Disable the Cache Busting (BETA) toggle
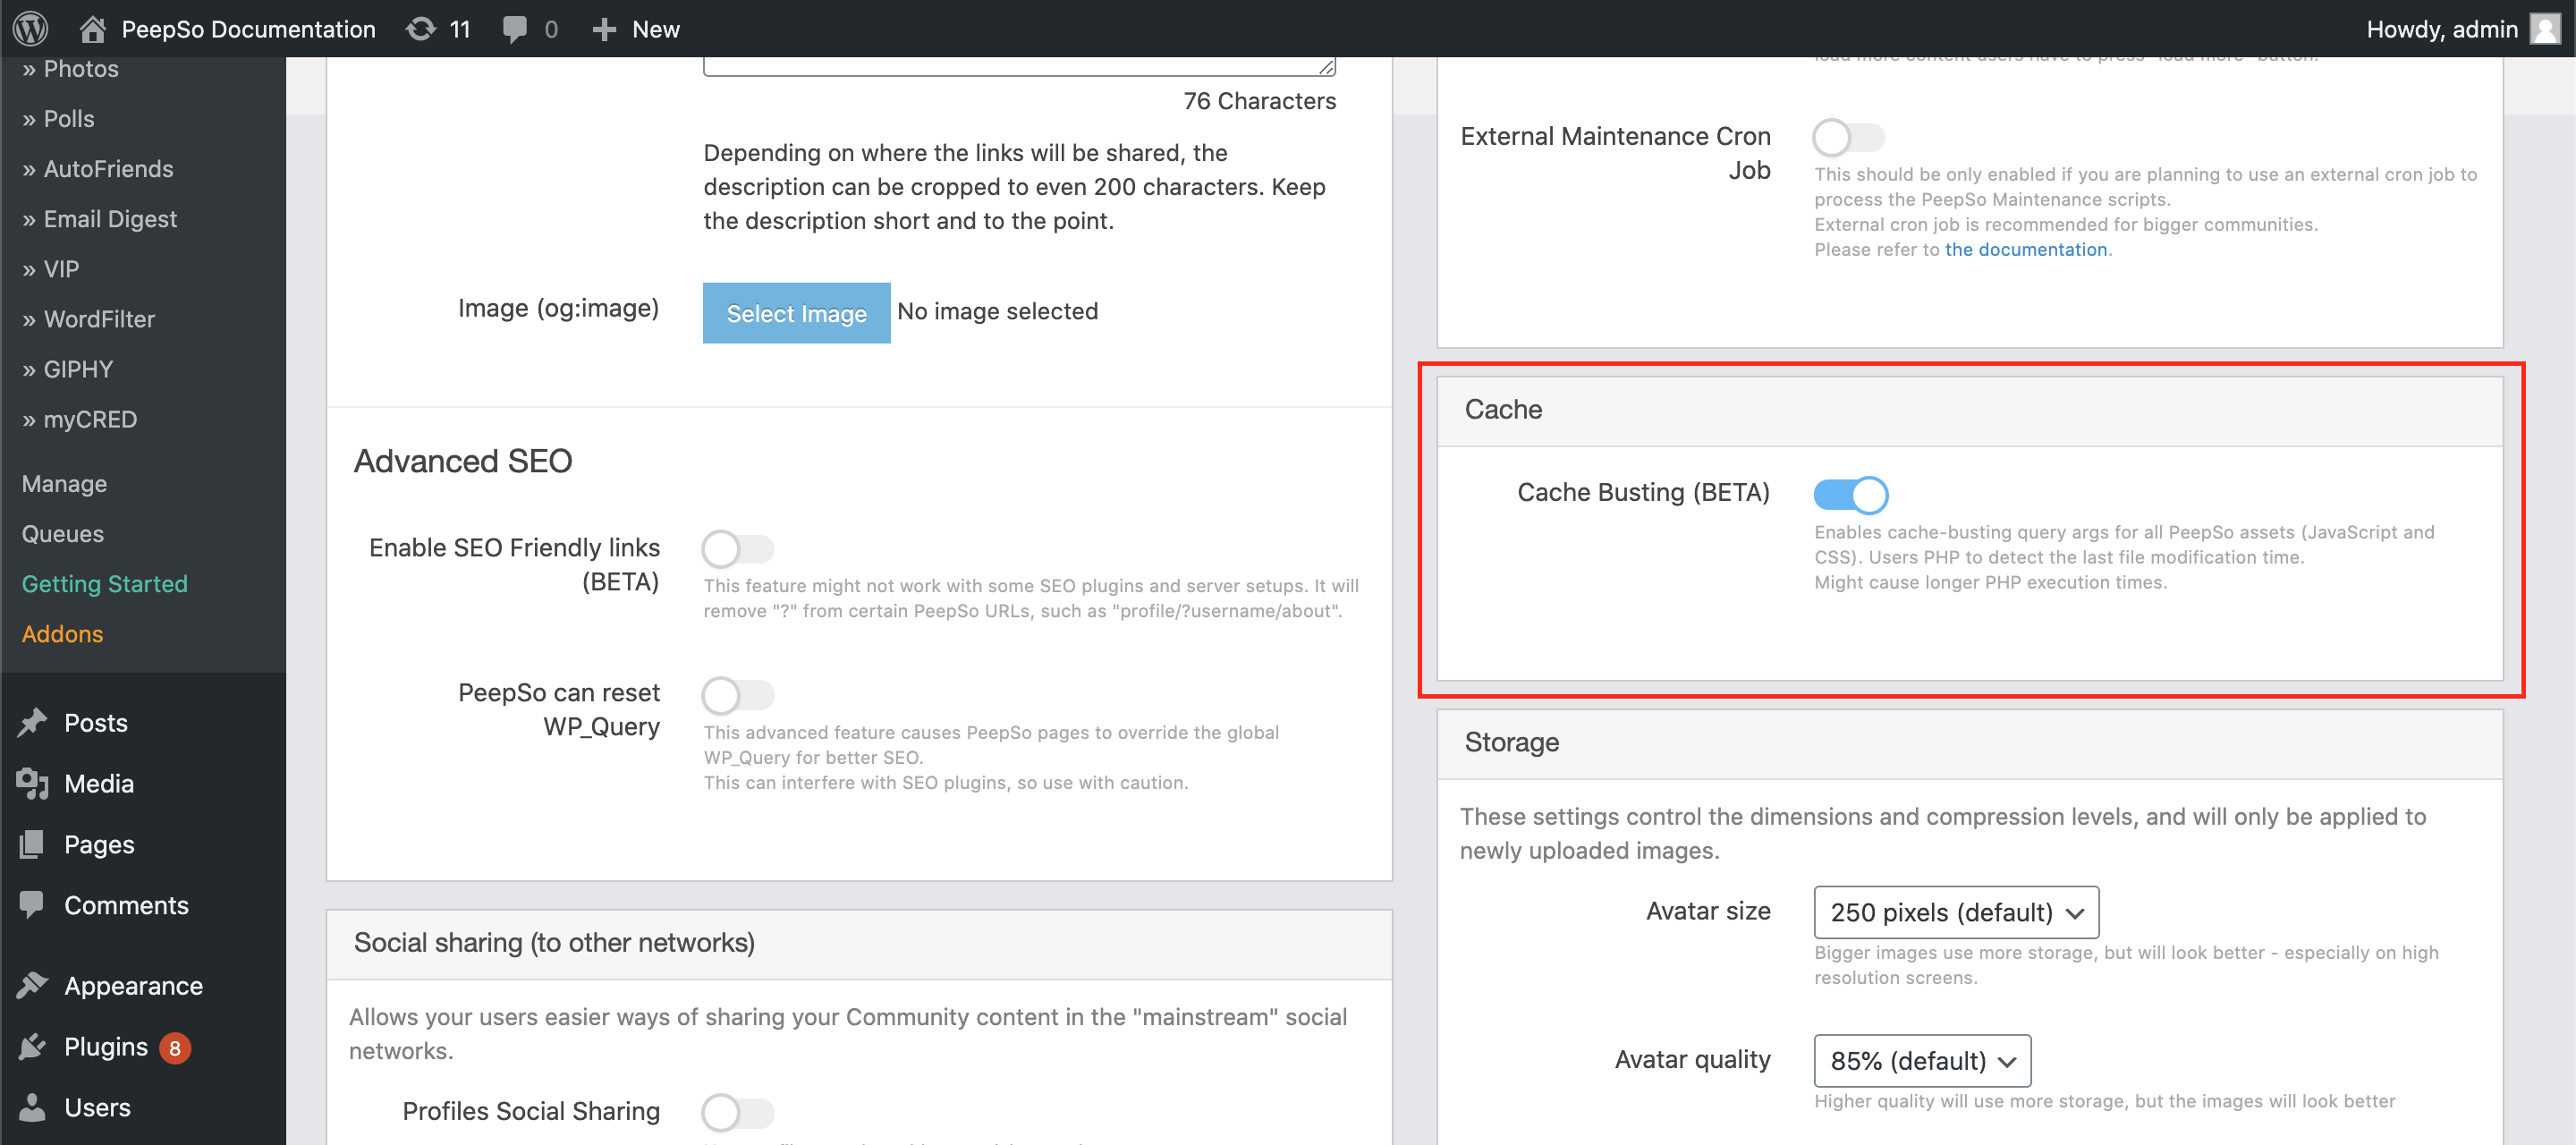 pos(1850,494)
